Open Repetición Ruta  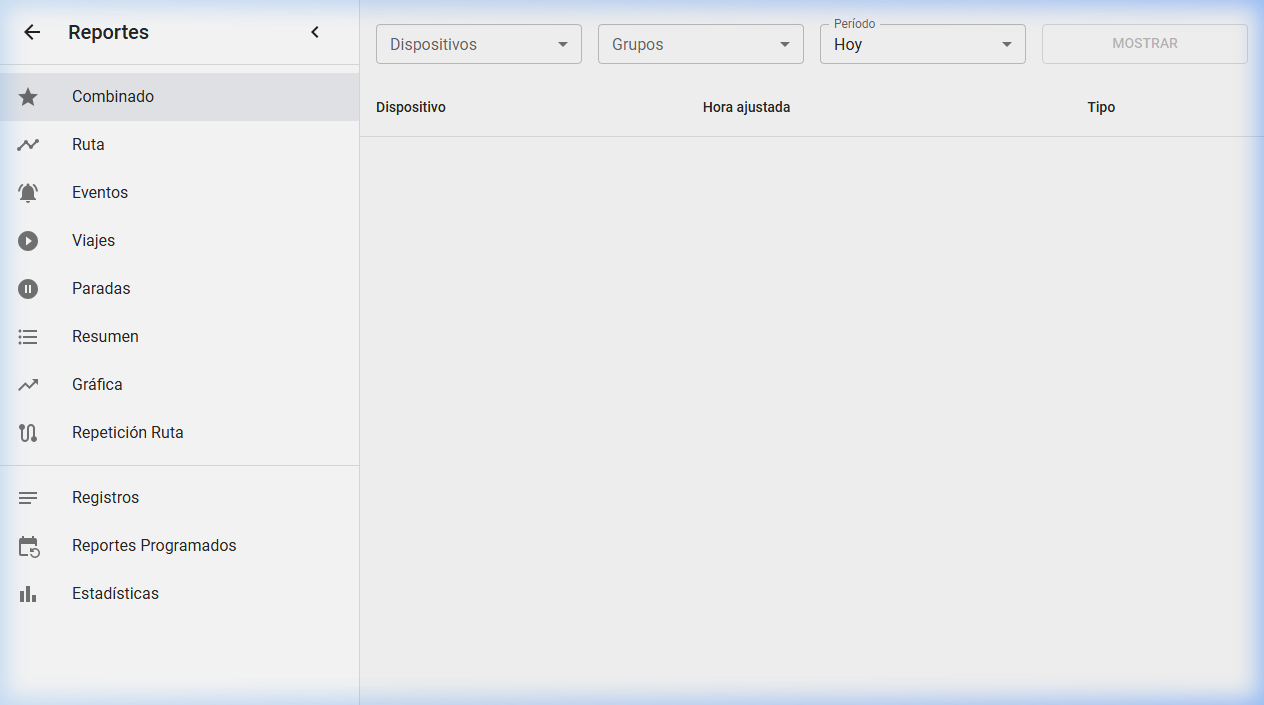180,433
